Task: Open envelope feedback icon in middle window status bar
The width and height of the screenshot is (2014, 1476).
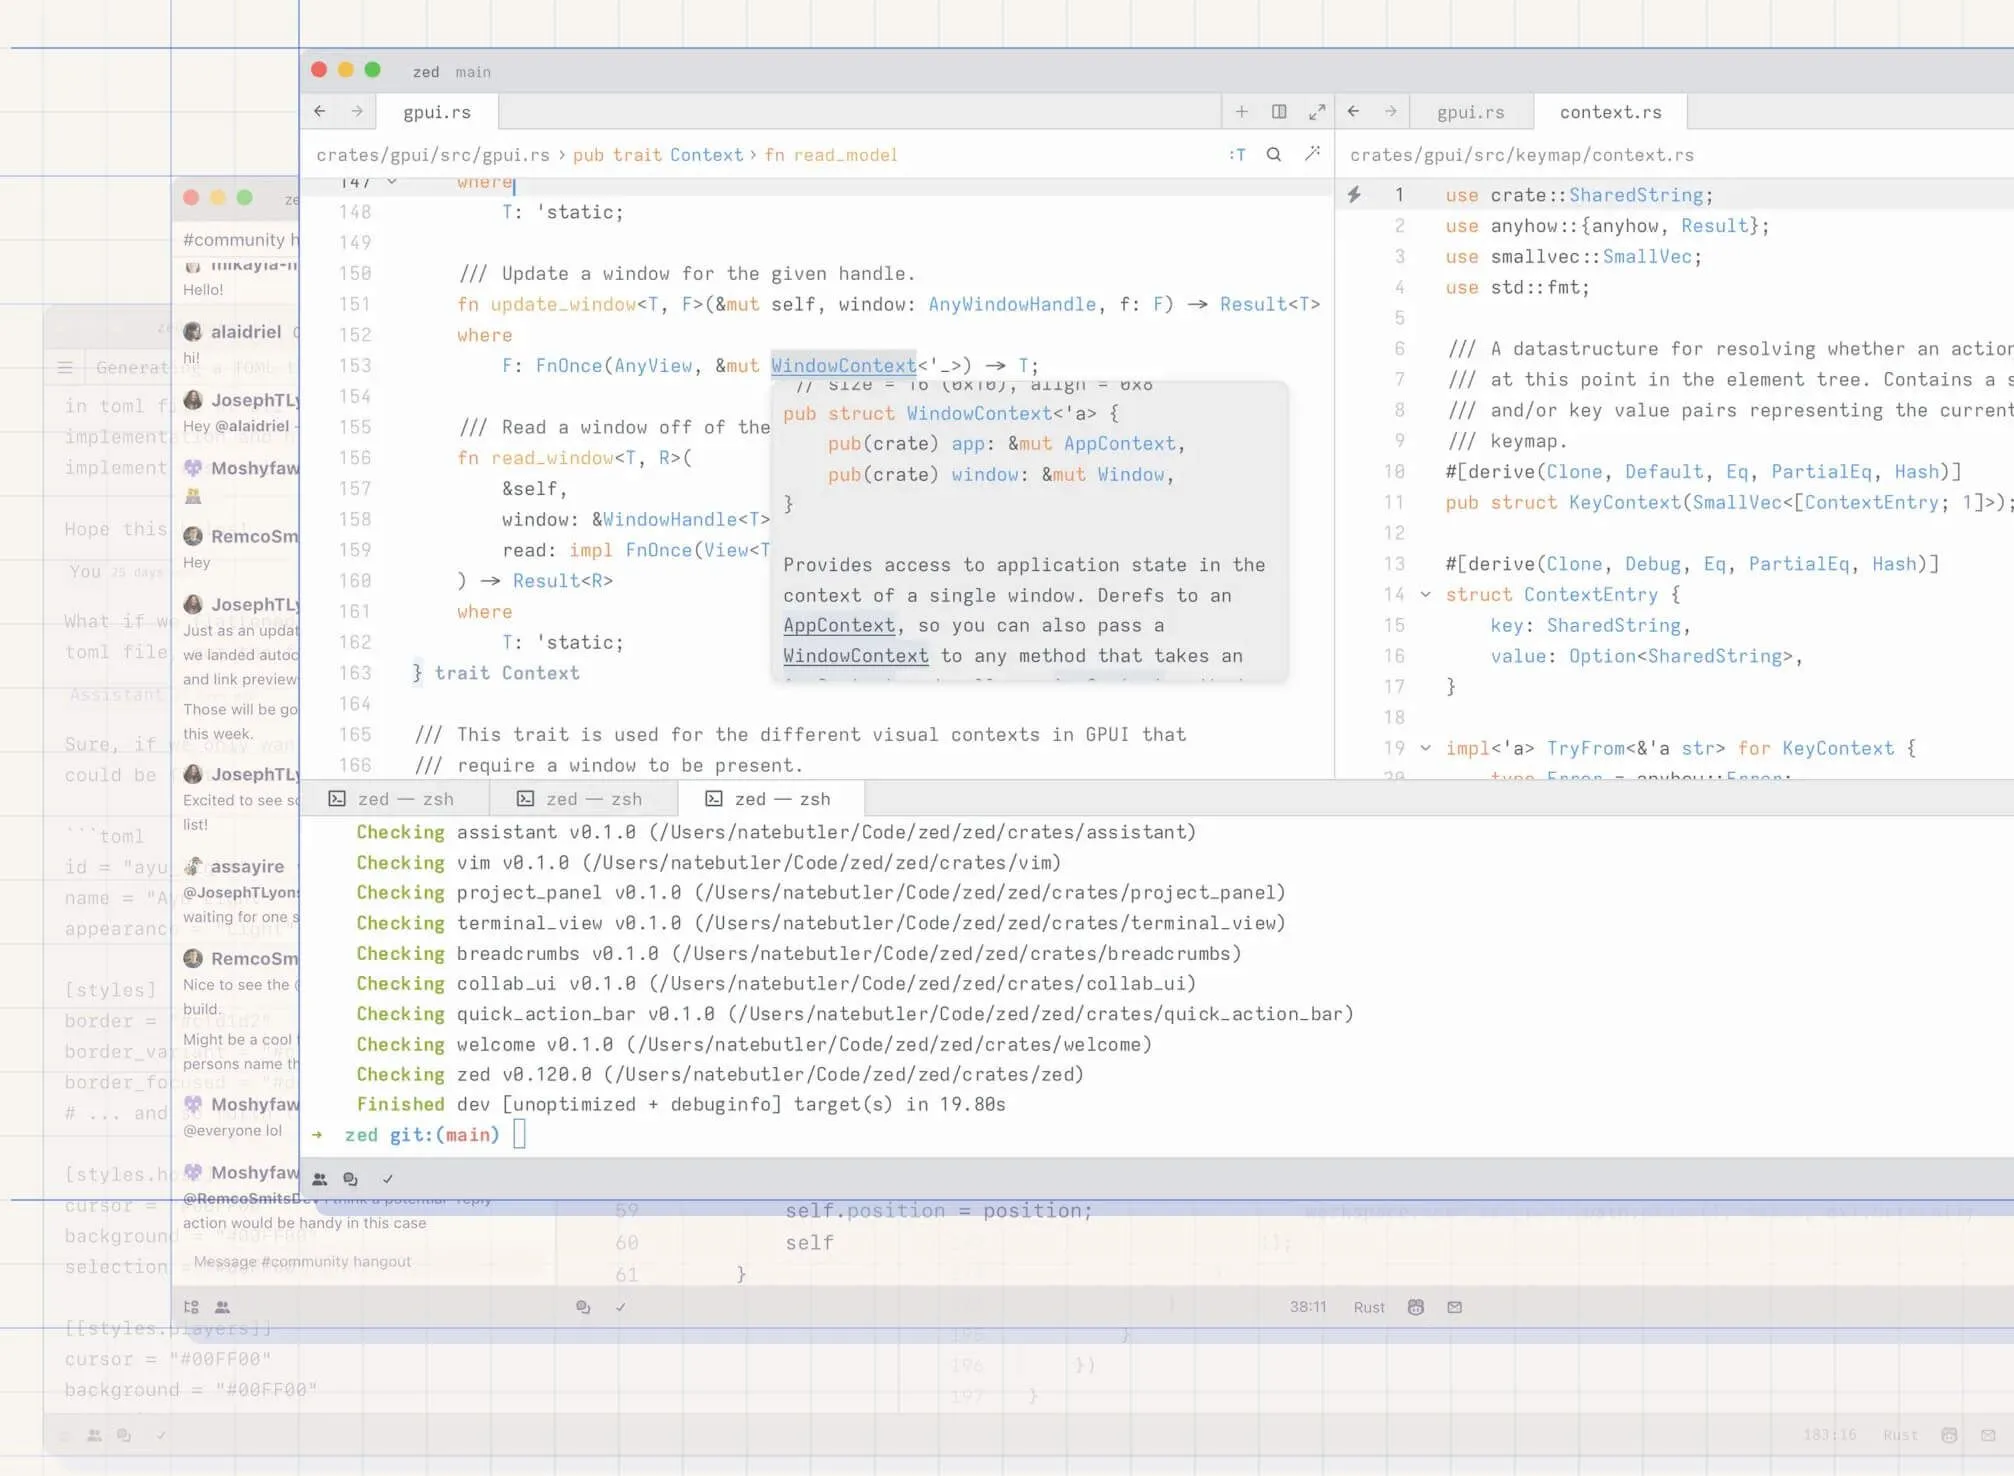Action: (1455, 1307)
